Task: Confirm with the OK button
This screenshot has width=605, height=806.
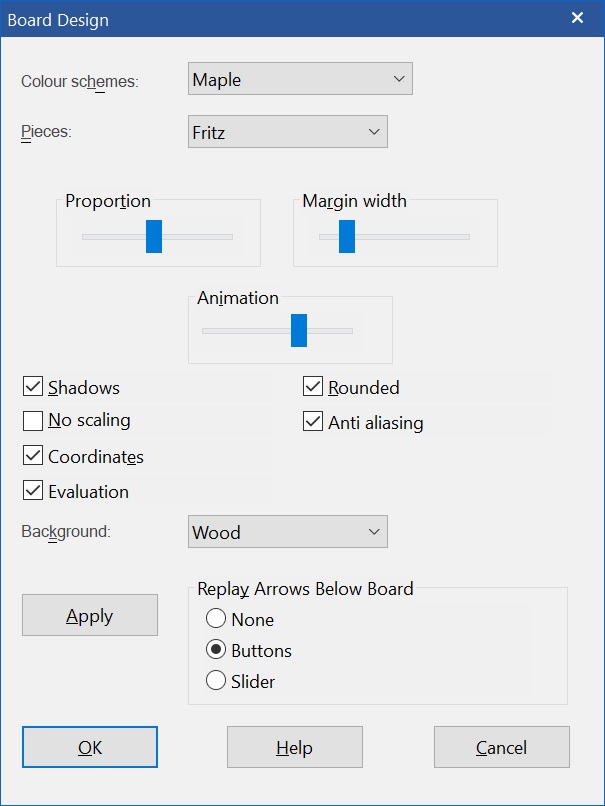Action: point(90,747)
